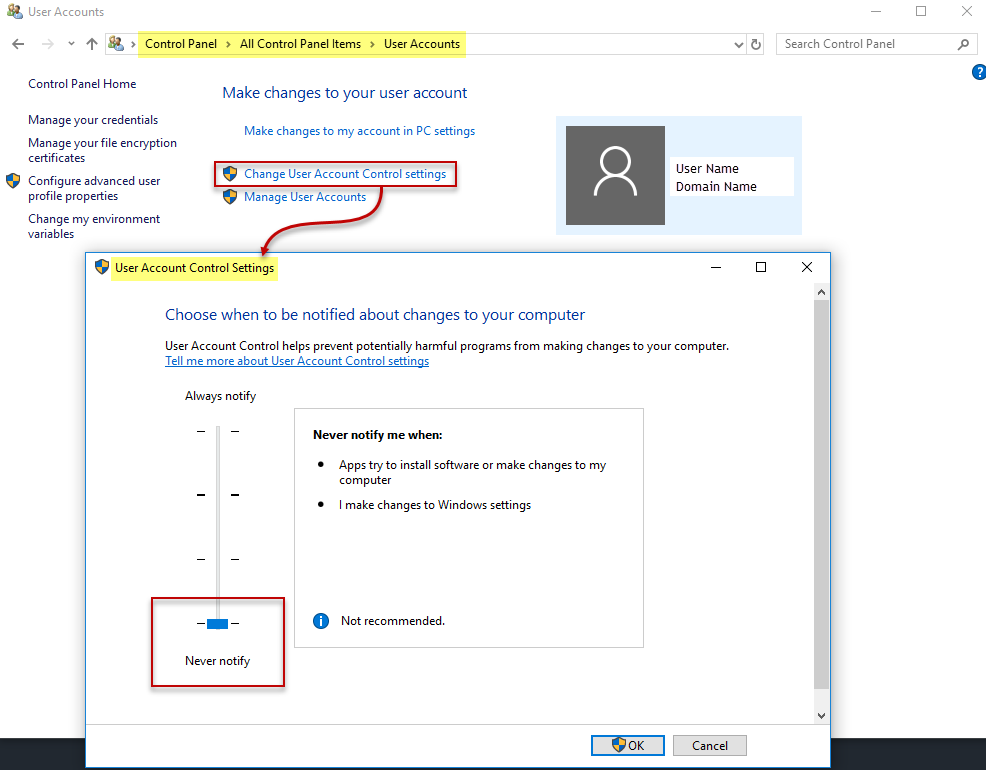Click Control Panel breadcrumb

tap(181, 44)
